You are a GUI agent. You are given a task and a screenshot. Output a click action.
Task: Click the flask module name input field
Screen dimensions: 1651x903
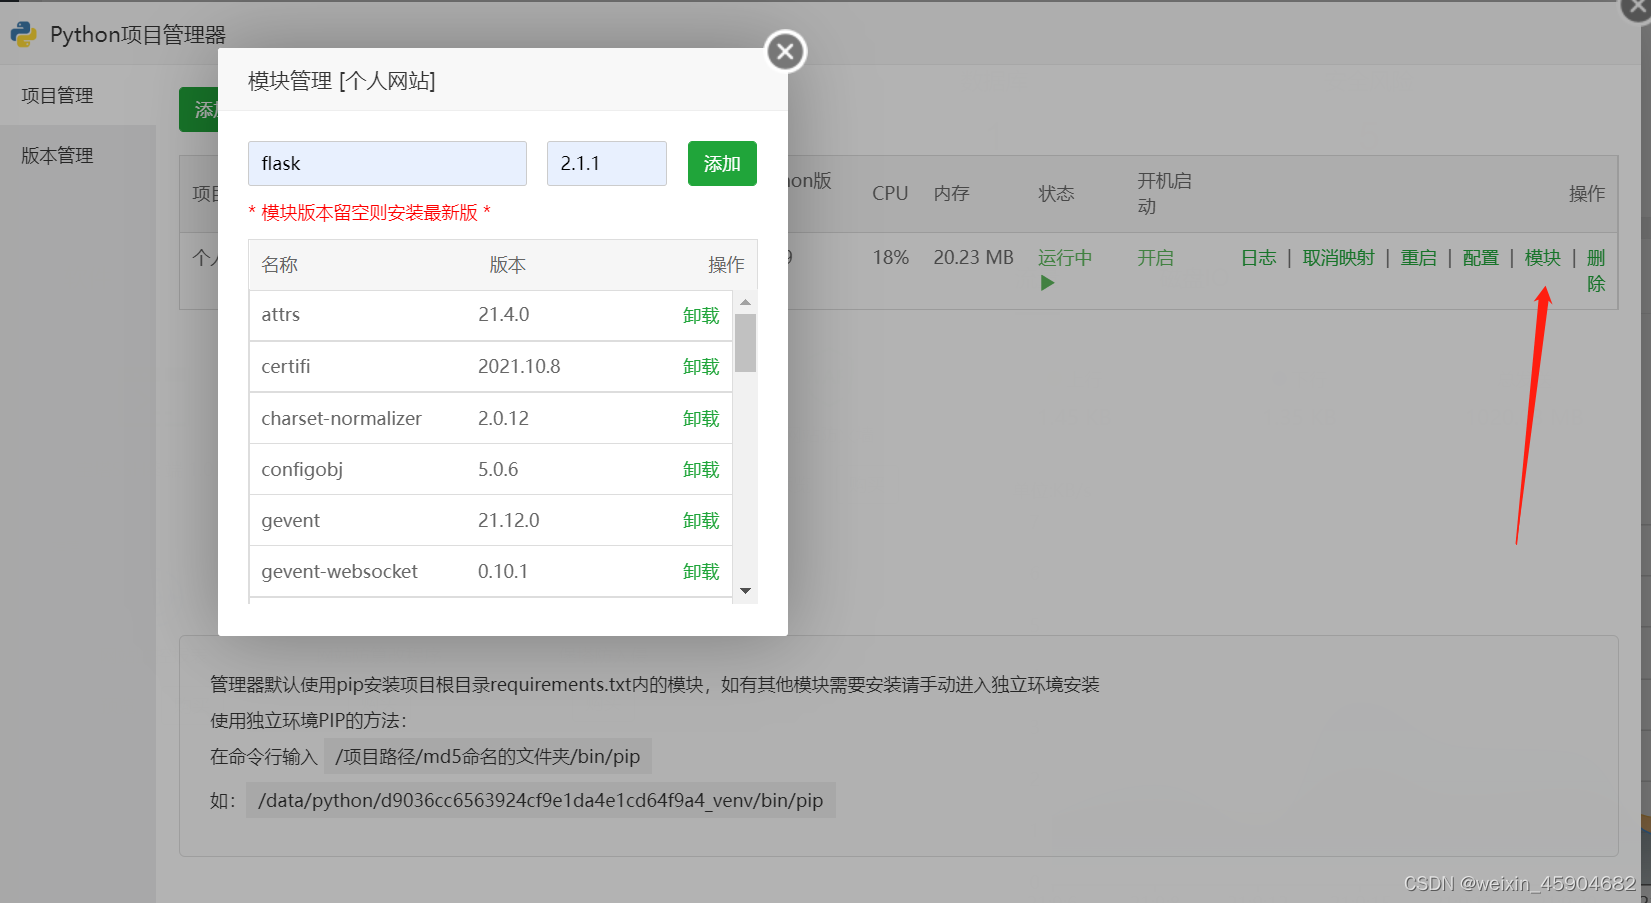point(387,163)
